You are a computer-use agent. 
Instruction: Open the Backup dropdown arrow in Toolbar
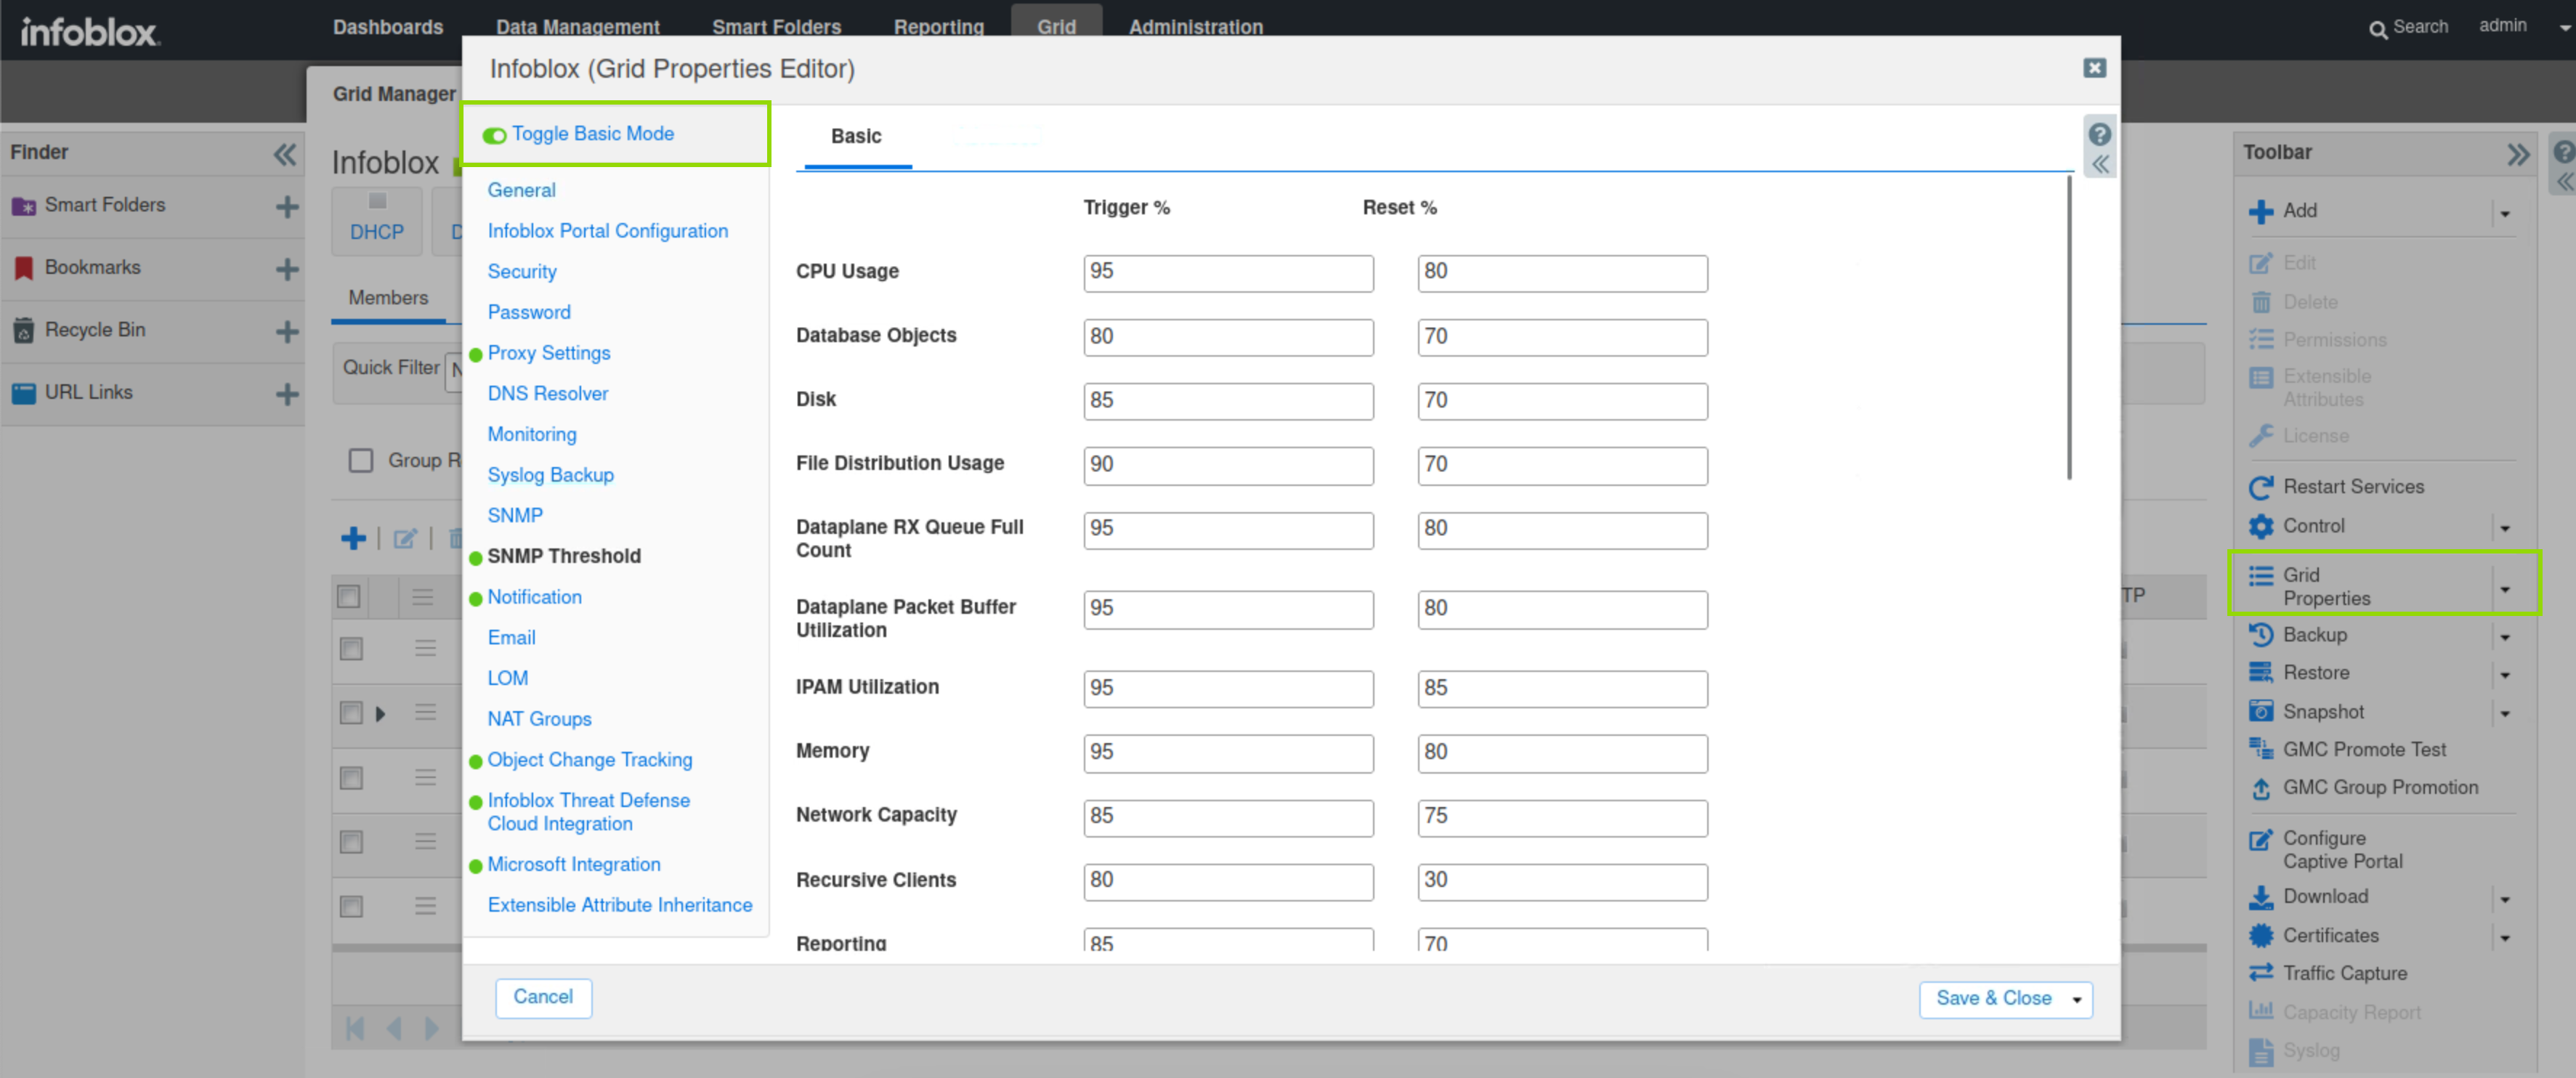(2505, 636)
